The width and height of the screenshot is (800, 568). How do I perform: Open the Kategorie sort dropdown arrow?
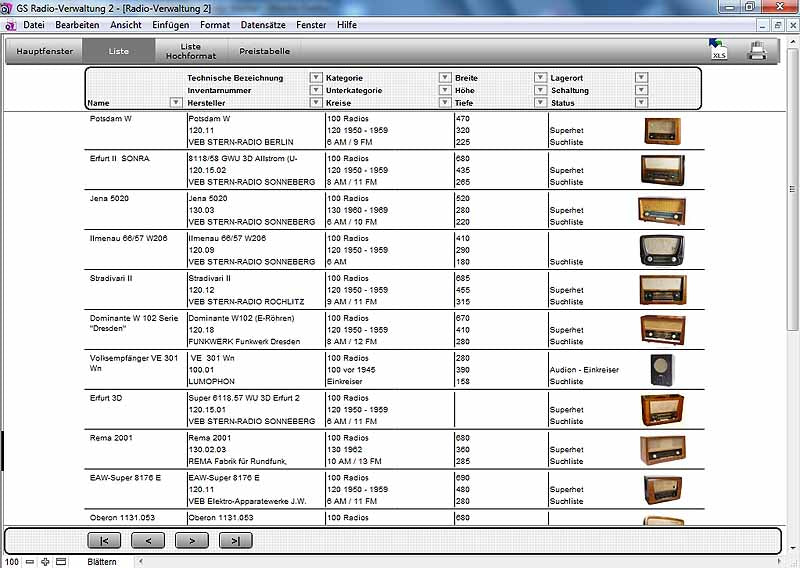445,77
